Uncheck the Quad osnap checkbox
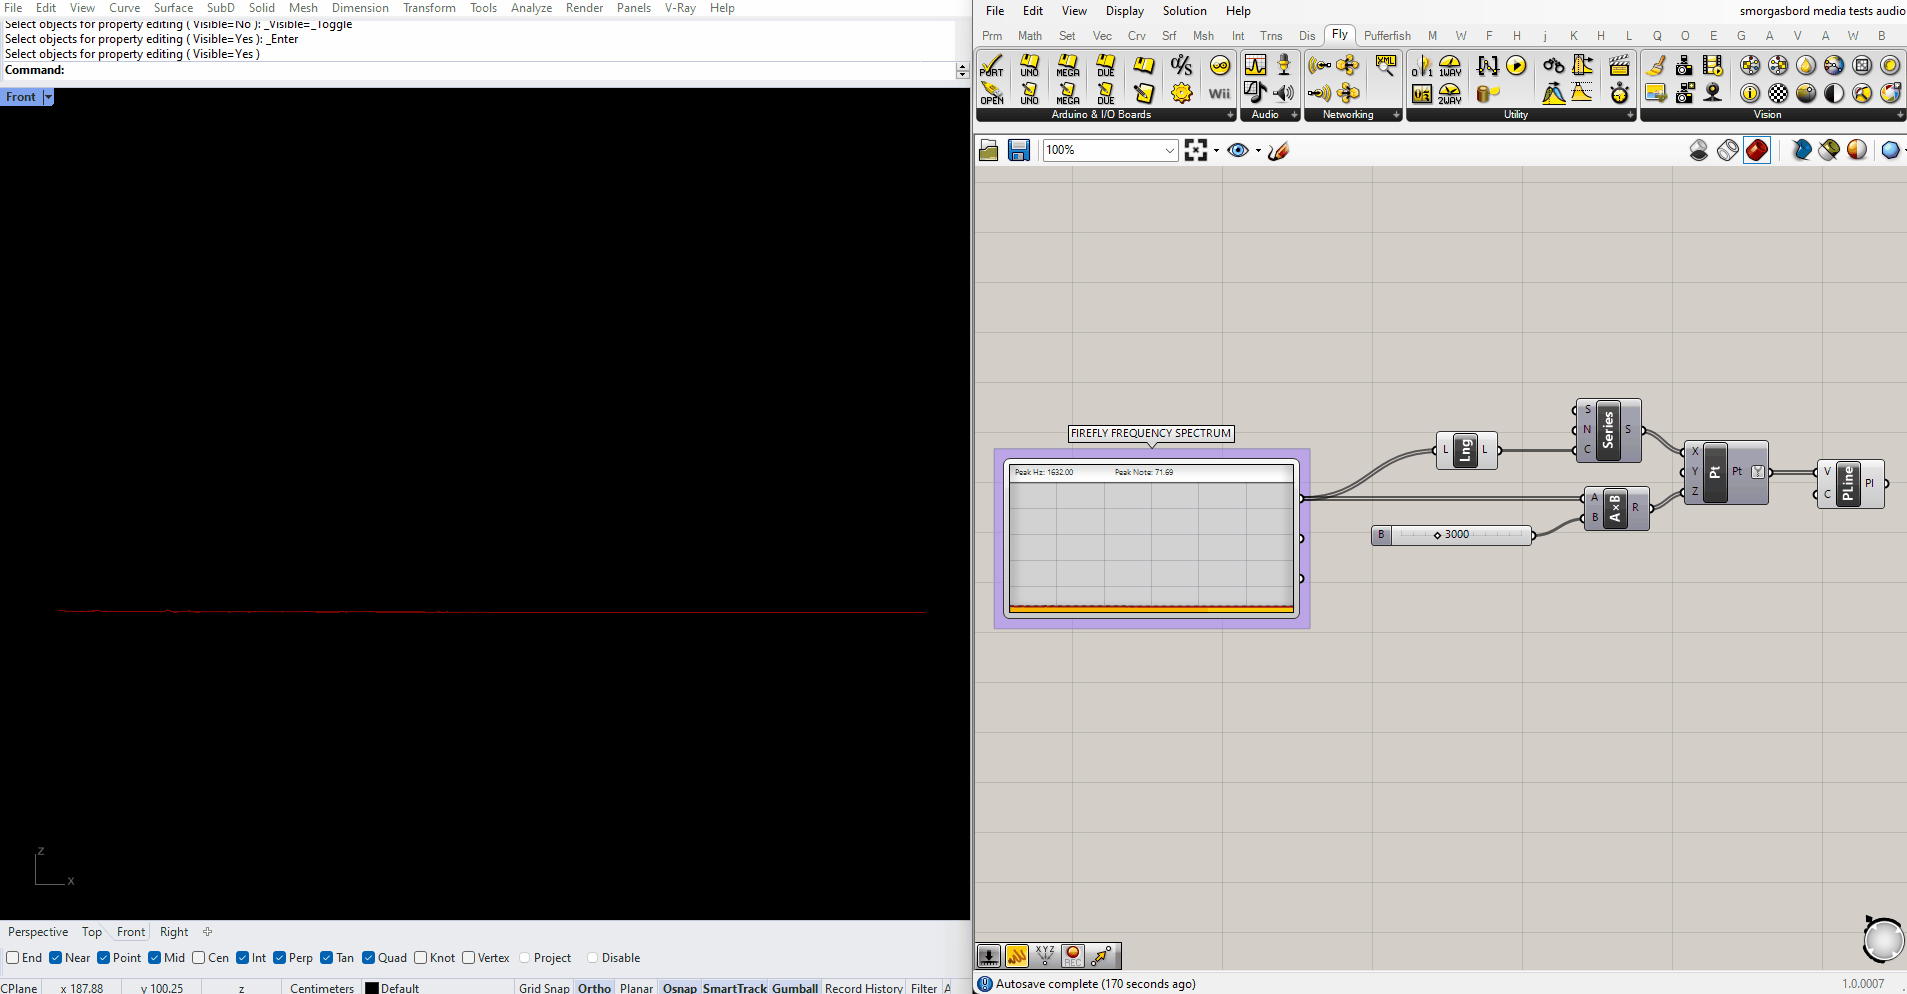The width and height of the screenshot is (1907, 994). tap(369, 958)
